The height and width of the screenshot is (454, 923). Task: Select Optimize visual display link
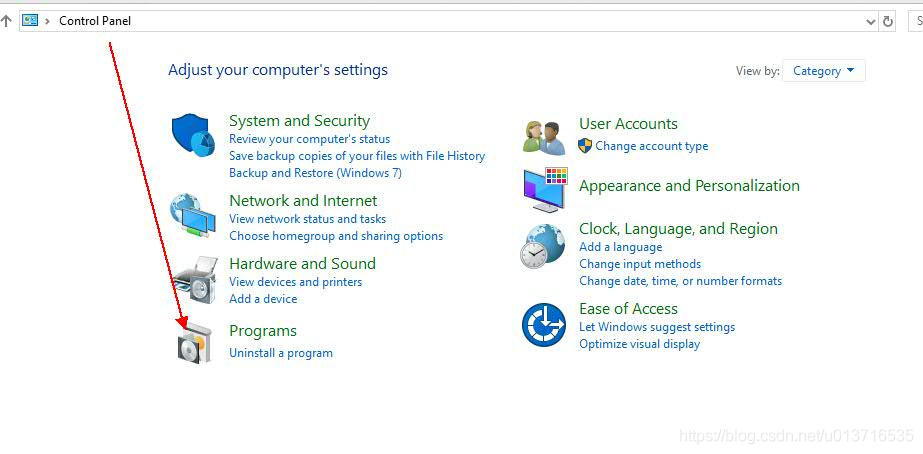(639, 344)
